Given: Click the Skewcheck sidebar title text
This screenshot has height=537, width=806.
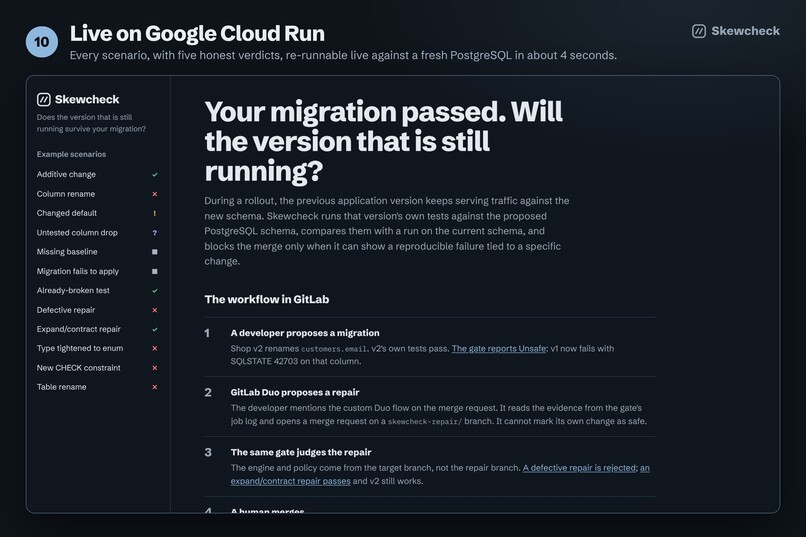Looking at the screenshot, I should 87,100.
